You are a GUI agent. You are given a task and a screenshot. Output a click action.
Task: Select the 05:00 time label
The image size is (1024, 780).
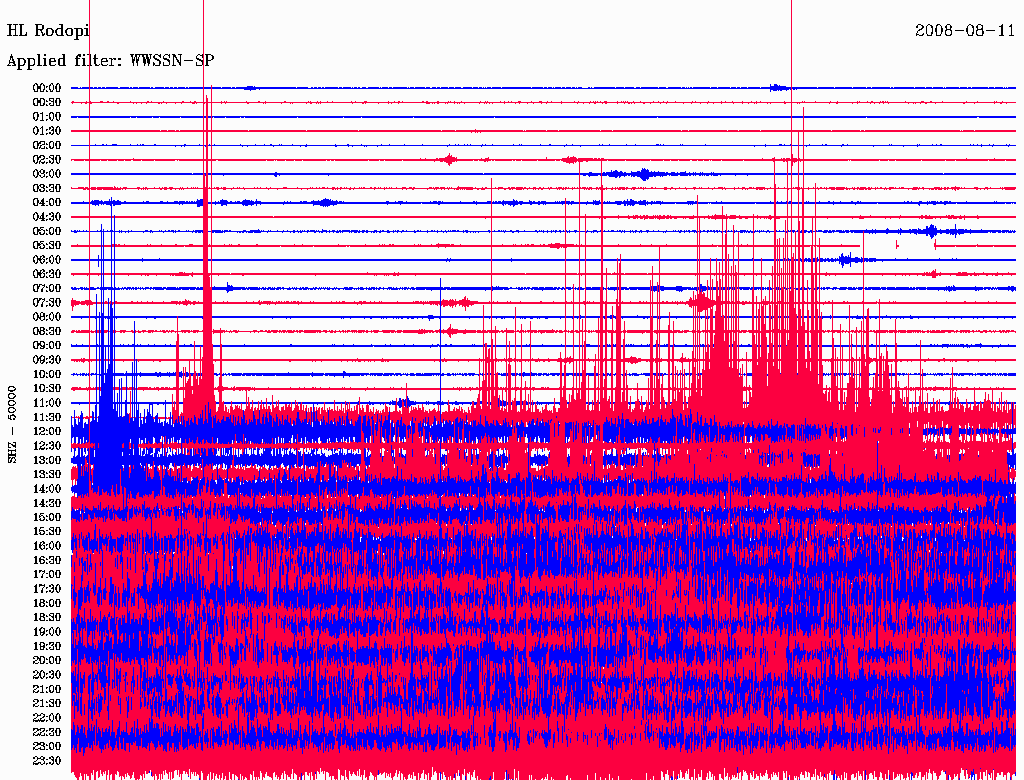pos(47,231)
